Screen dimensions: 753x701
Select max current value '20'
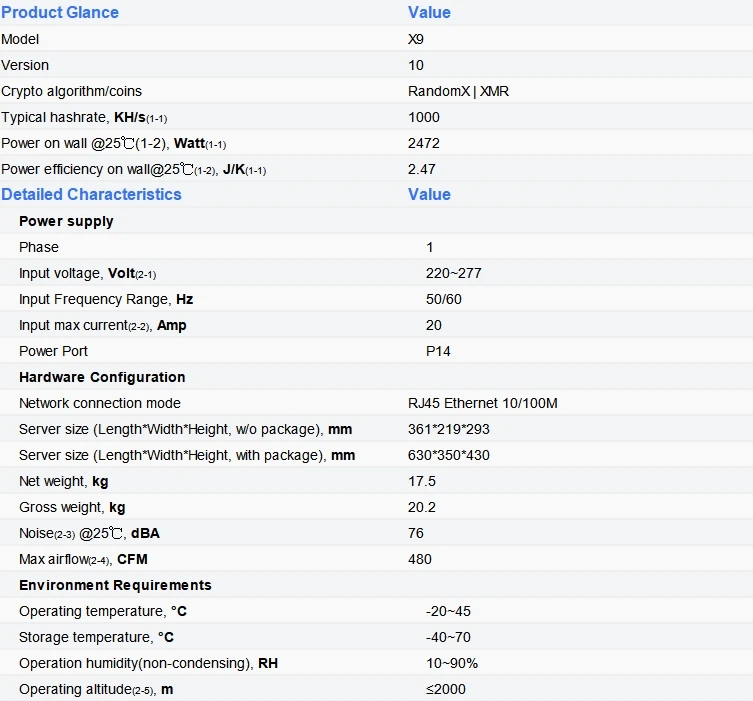pyautogui.click(x=434, y=325)
